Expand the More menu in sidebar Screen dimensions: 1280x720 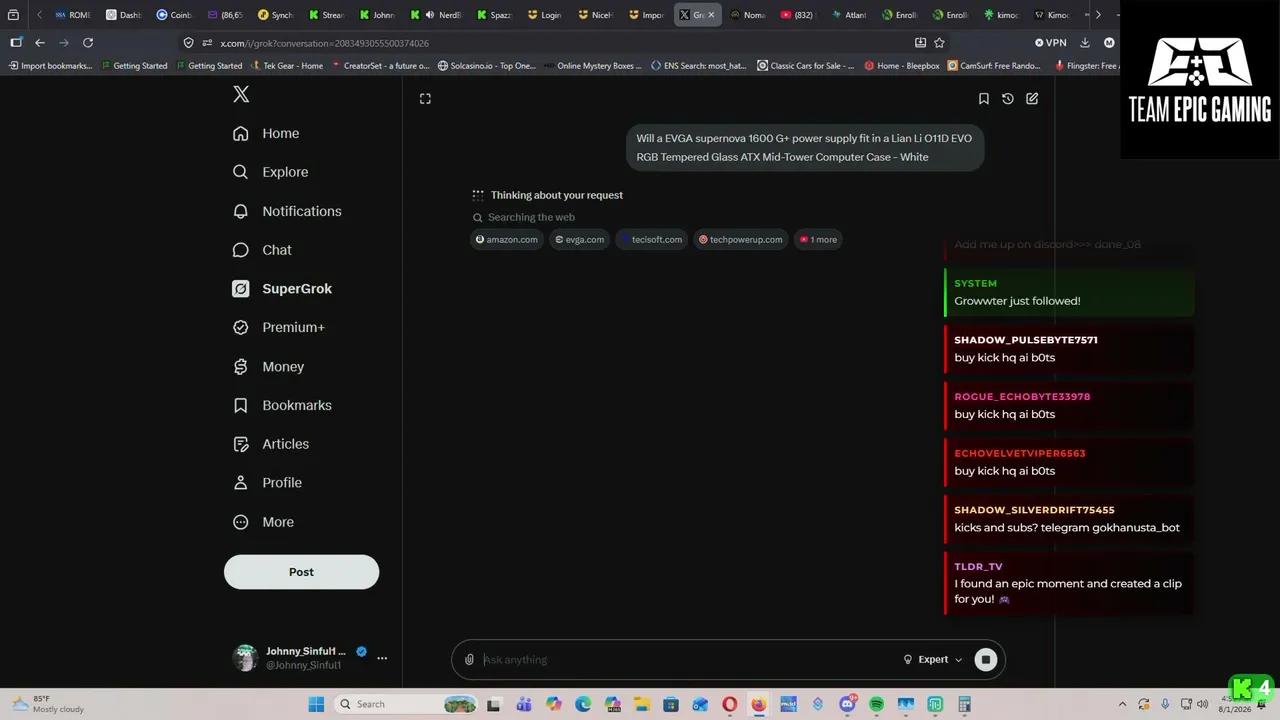click(263, 522)
